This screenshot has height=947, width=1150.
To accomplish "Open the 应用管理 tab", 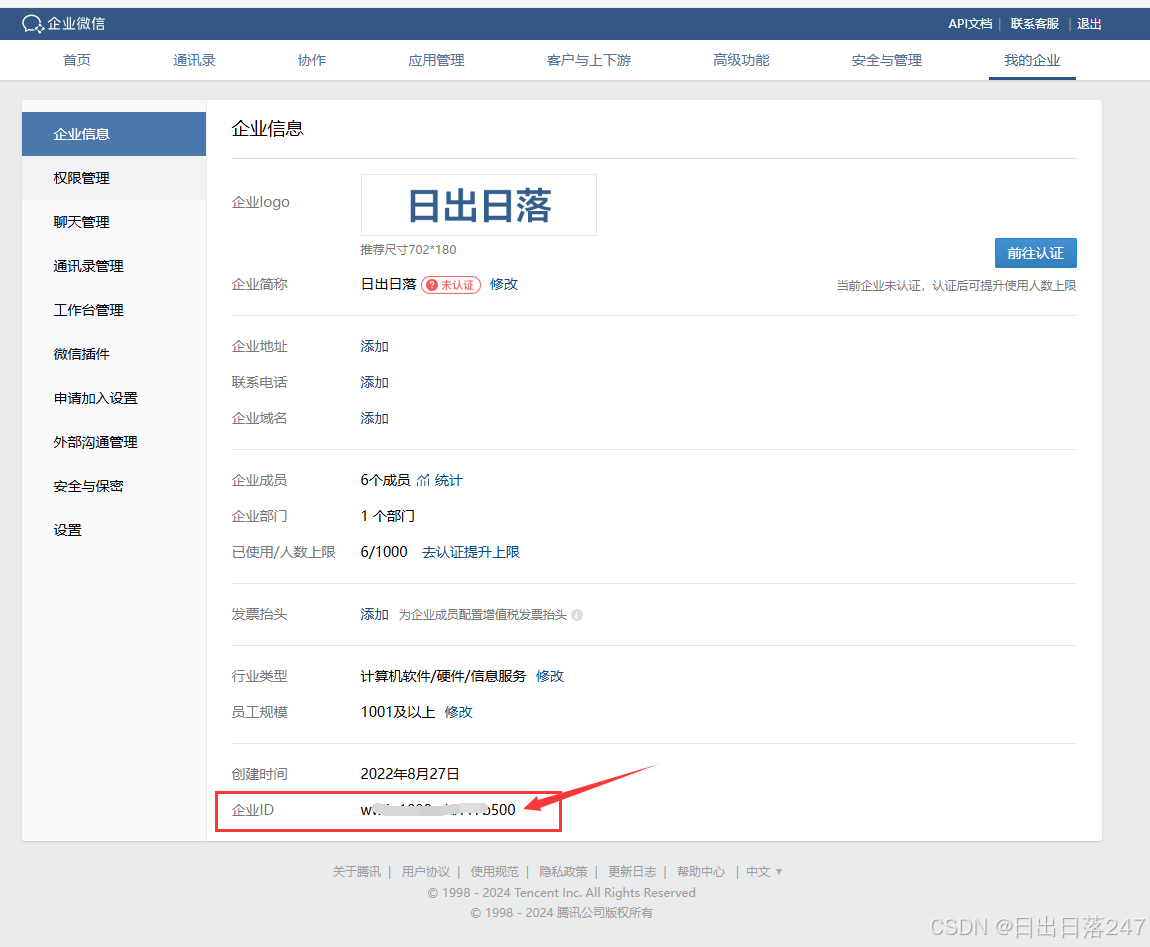I will [x=436, y=60].
